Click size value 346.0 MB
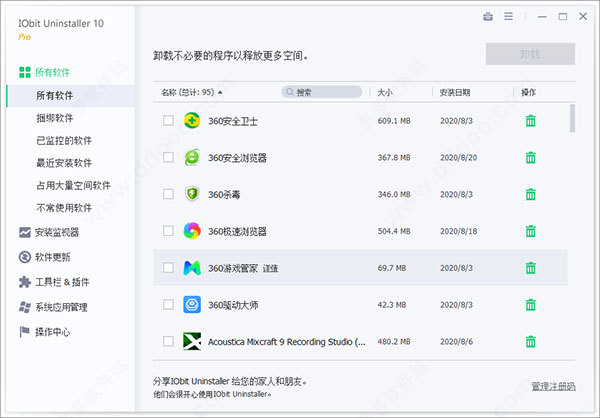The width and height of the screenshot is (600, 418). [x=394, y=194]
